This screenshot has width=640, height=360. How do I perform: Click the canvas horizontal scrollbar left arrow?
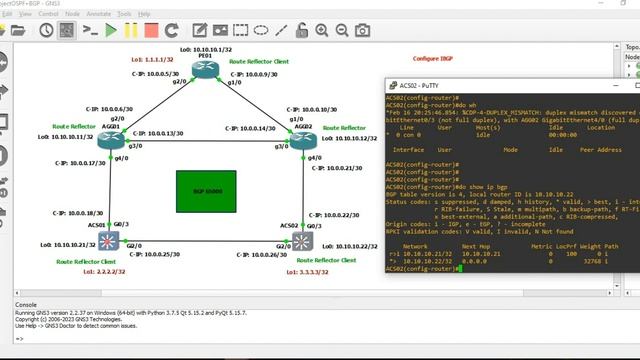point(17,293)
